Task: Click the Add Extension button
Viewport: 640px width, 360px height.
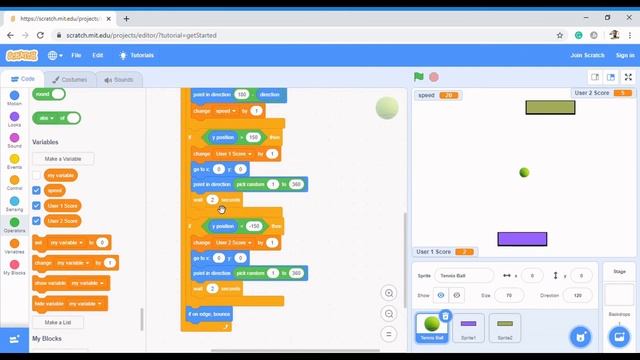Action: pos(14,340)
